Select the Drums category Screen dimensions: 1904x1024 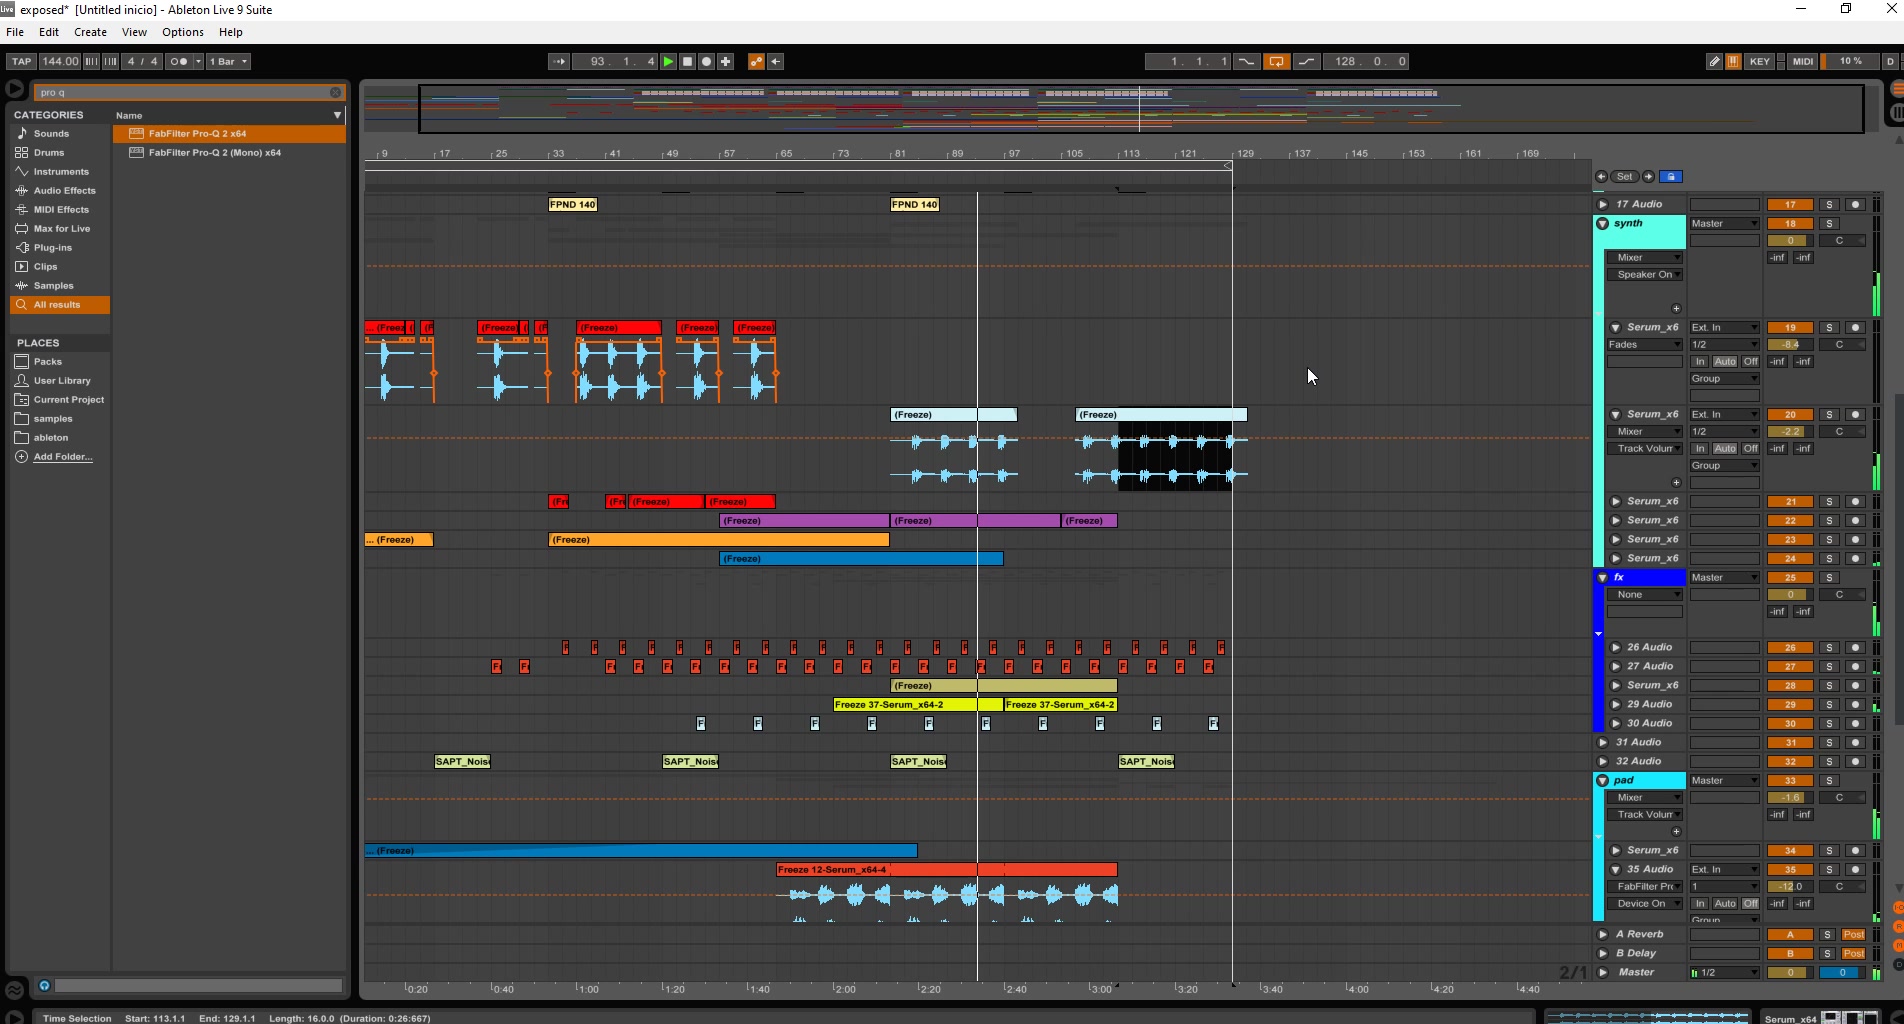[49, 153]
